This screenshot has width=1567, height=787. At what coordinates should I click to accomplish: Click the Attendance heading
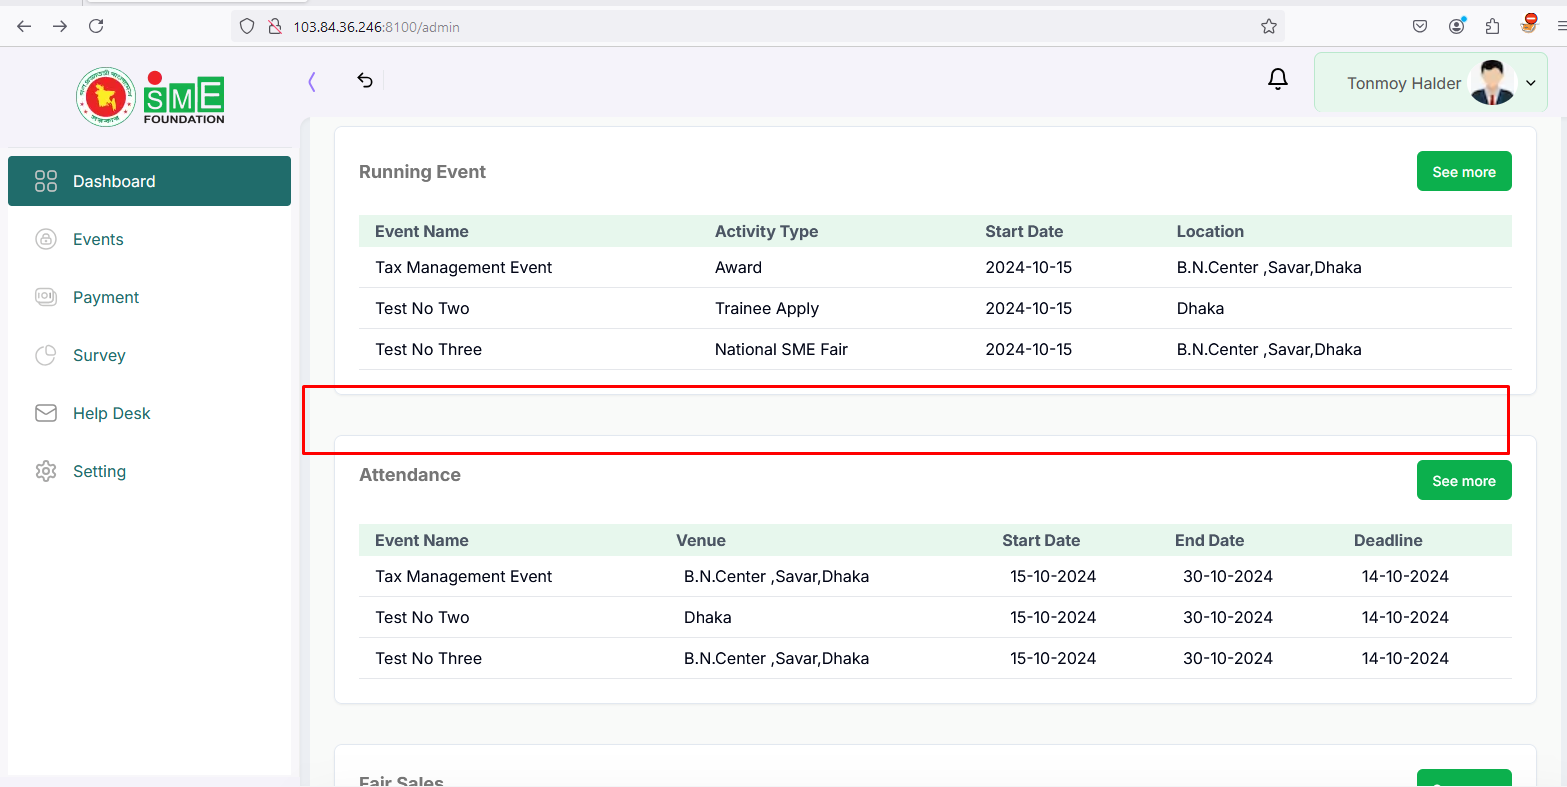tap(410, 475)
